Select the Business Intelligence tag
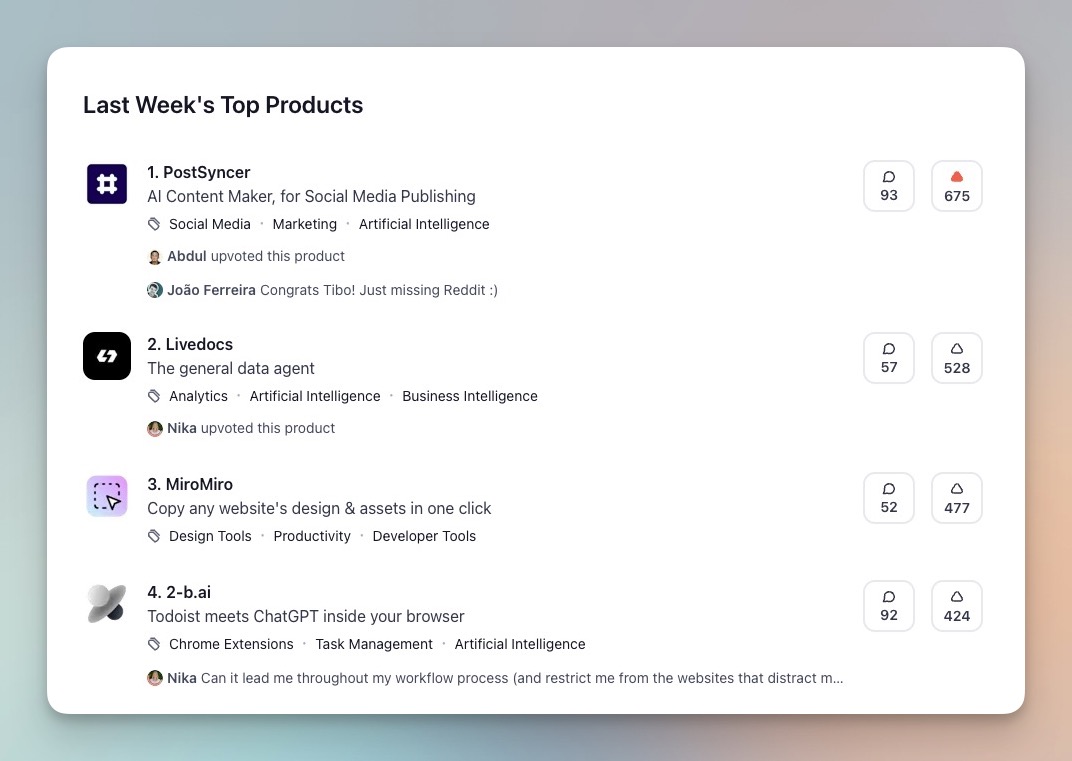This screenshot has height=761, width=1072. pos(470,396)
